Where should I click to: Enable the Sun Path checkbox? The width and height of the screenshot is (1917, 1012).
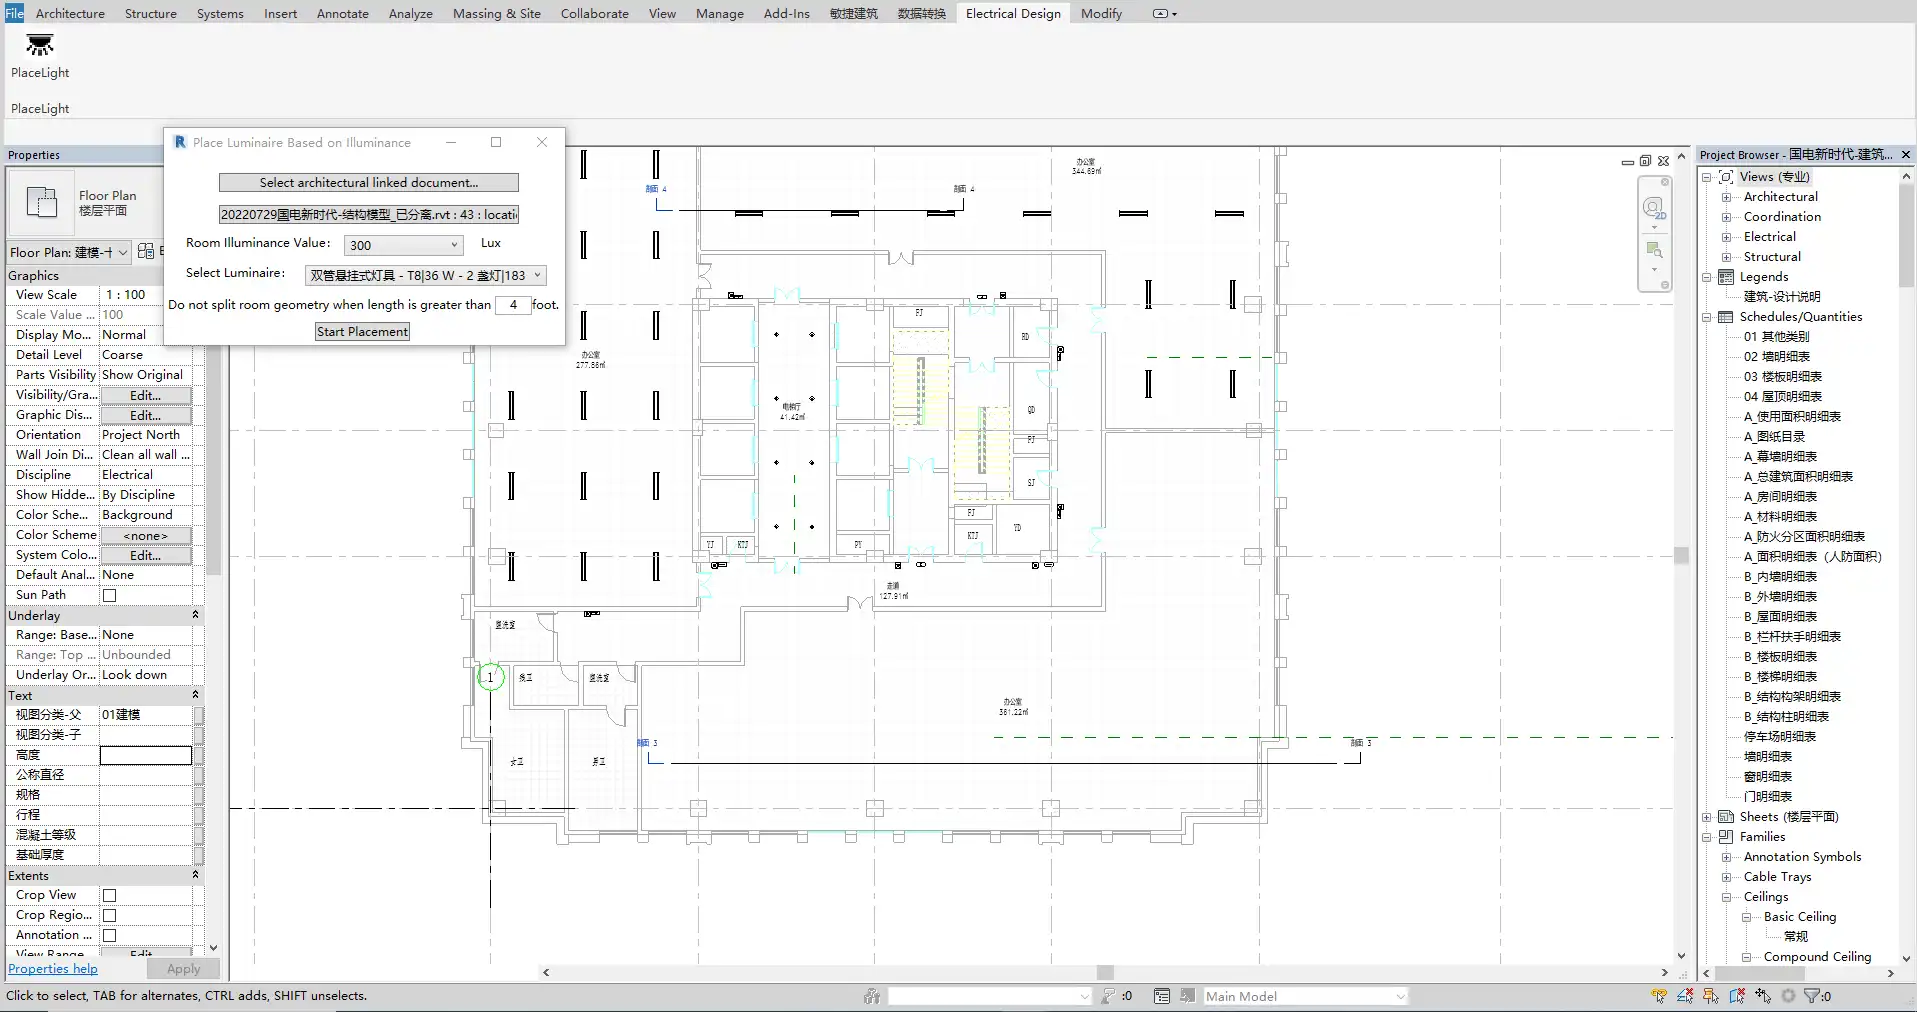(x=110, y=595)
